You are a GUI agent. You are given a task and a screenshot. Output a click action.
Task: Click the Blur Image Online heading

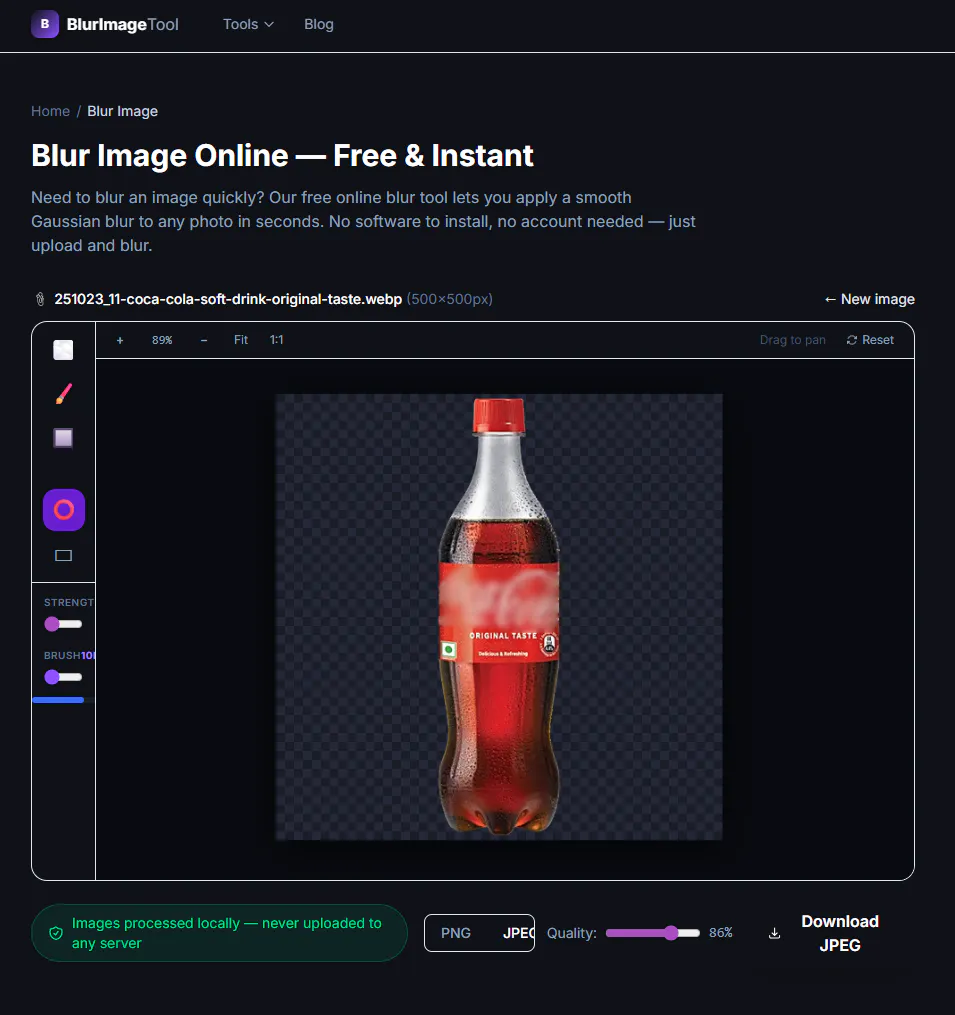coord(282,155)
